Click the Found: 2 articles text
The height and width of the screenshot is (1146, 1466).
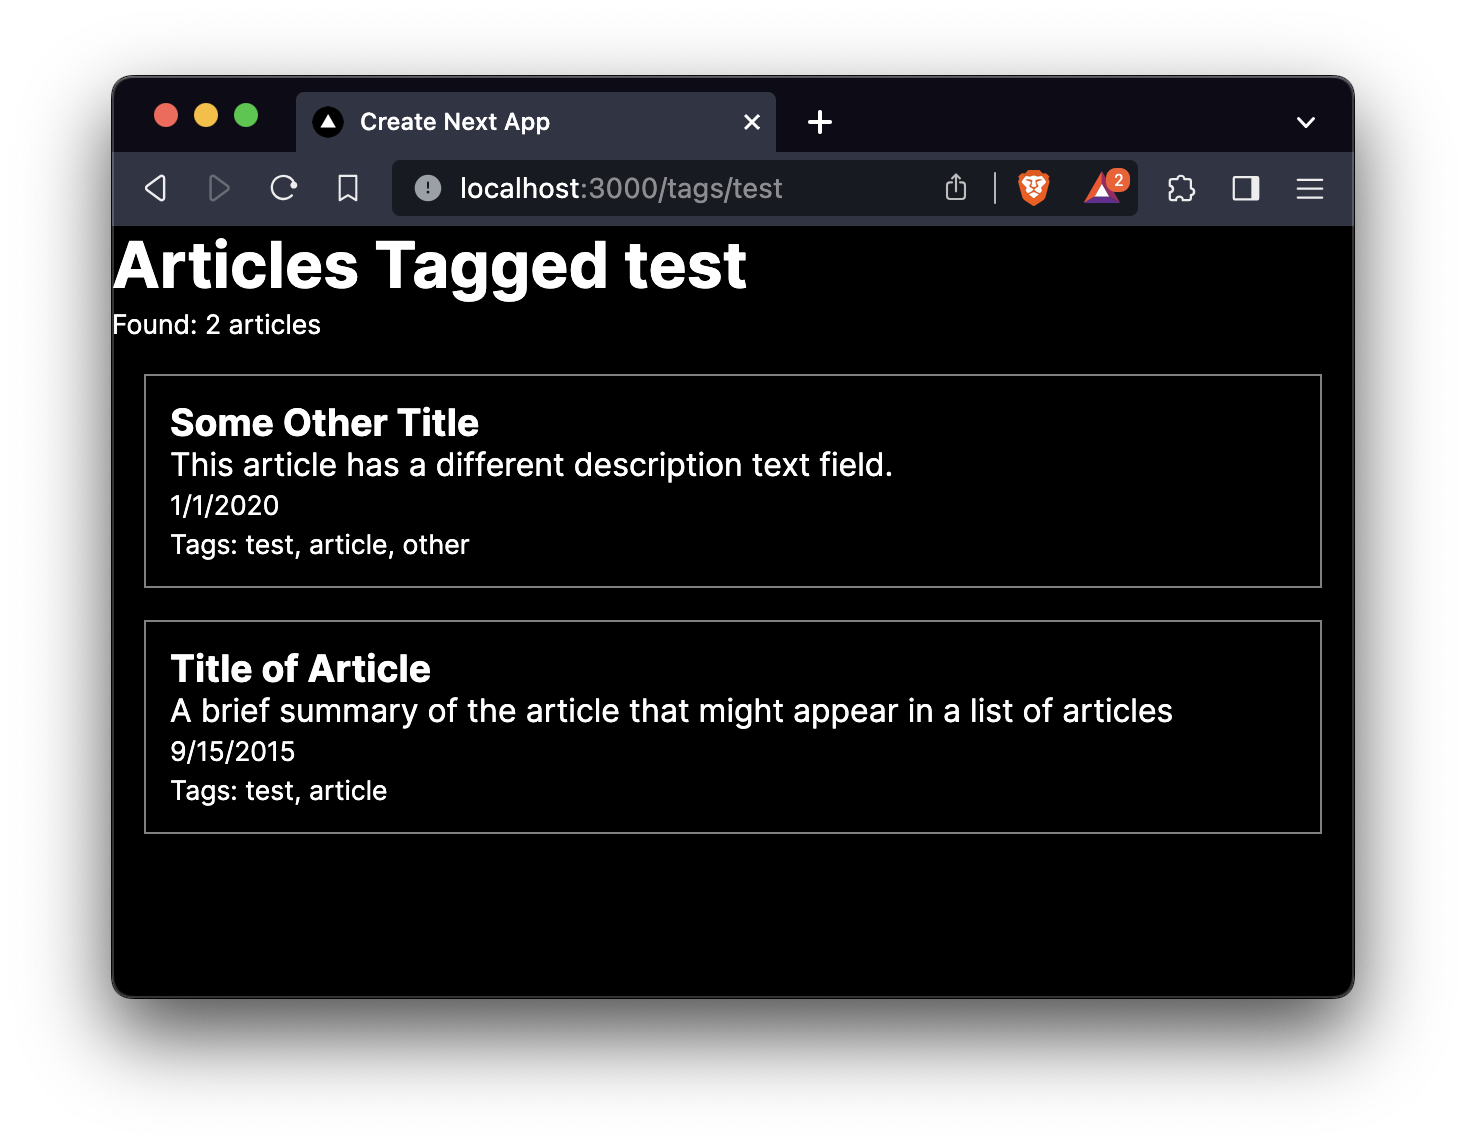tap(216, 325)
